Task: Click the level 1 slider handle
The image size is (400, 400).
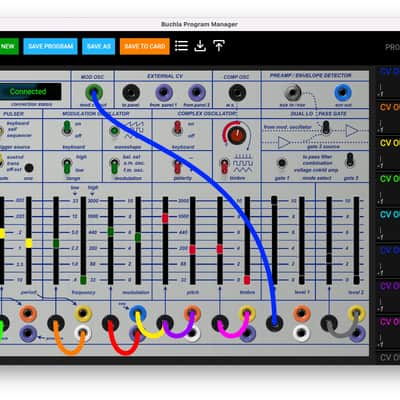Action: (302, 279)
